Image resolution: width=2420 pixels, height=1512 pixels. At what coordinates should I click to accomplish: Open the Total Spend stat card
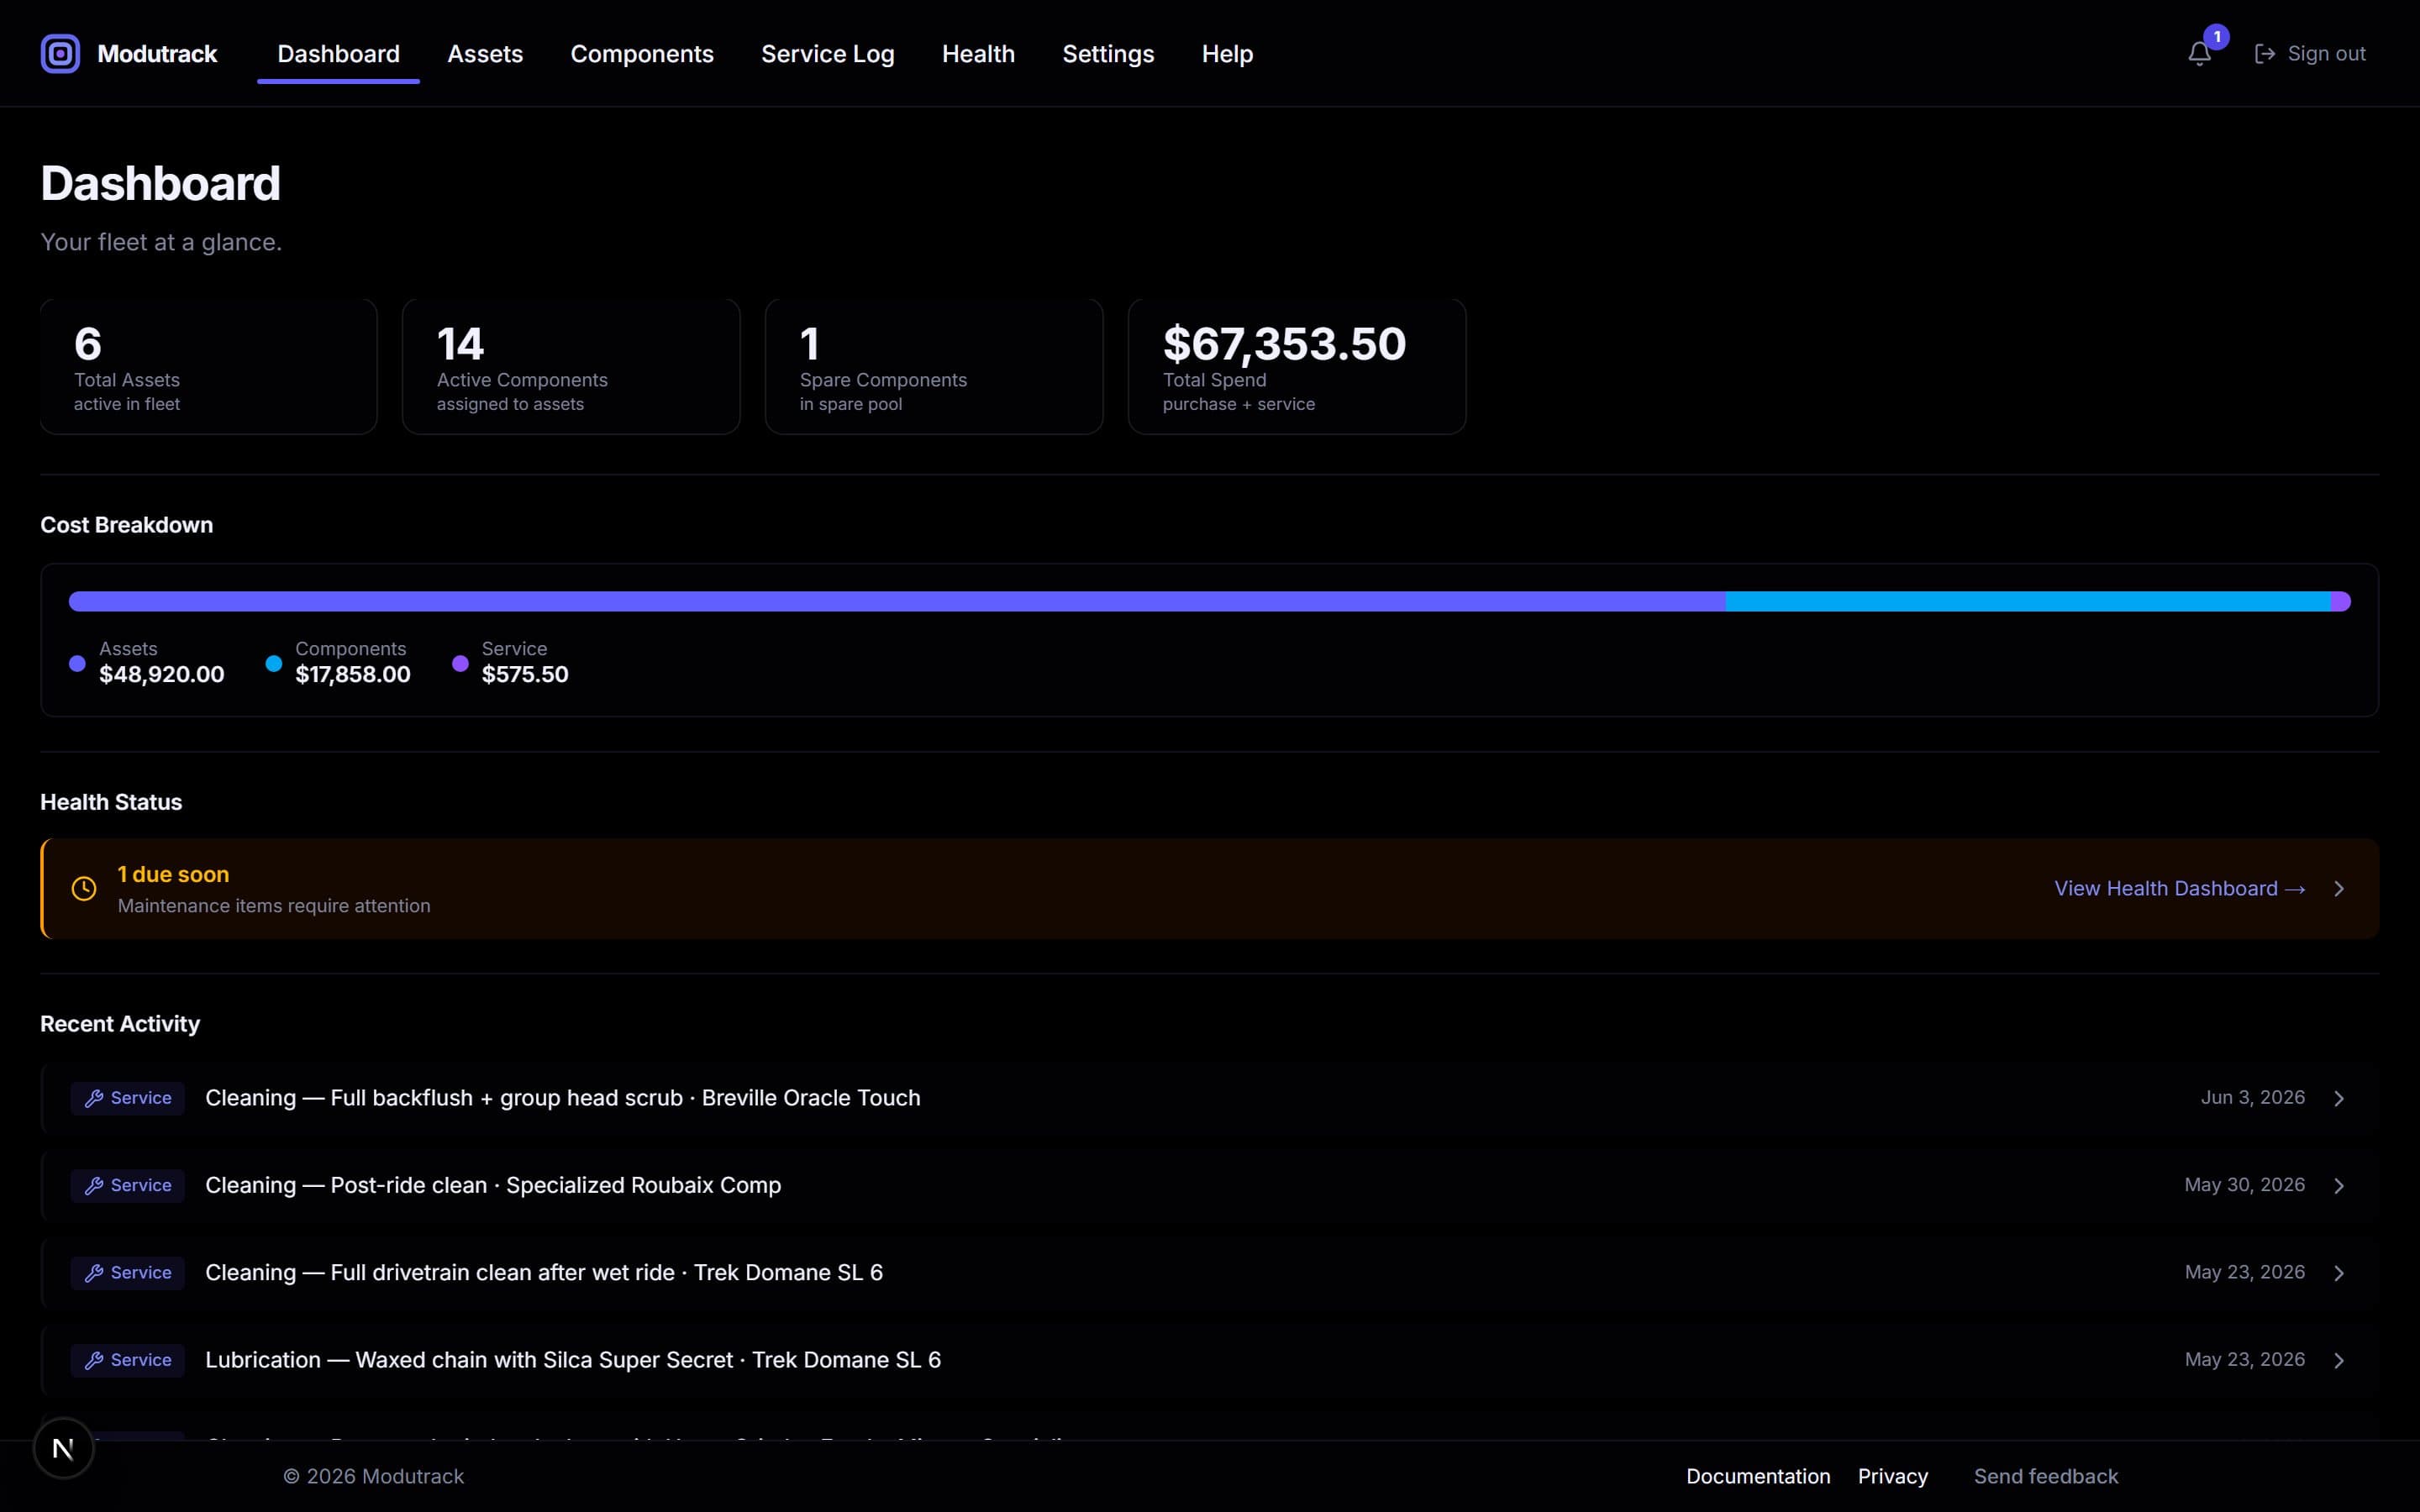click(1297, 366)
